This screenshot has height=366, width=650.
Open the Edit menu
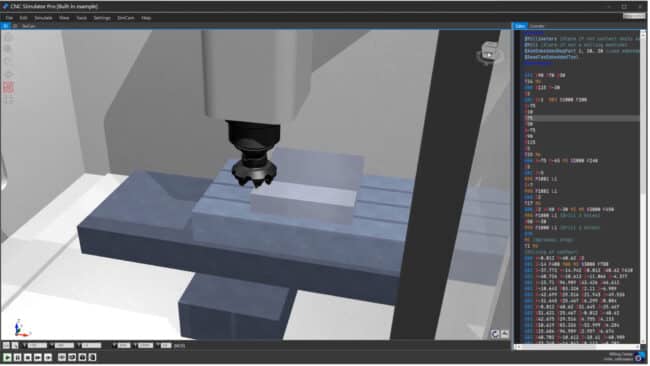point(23,18)
